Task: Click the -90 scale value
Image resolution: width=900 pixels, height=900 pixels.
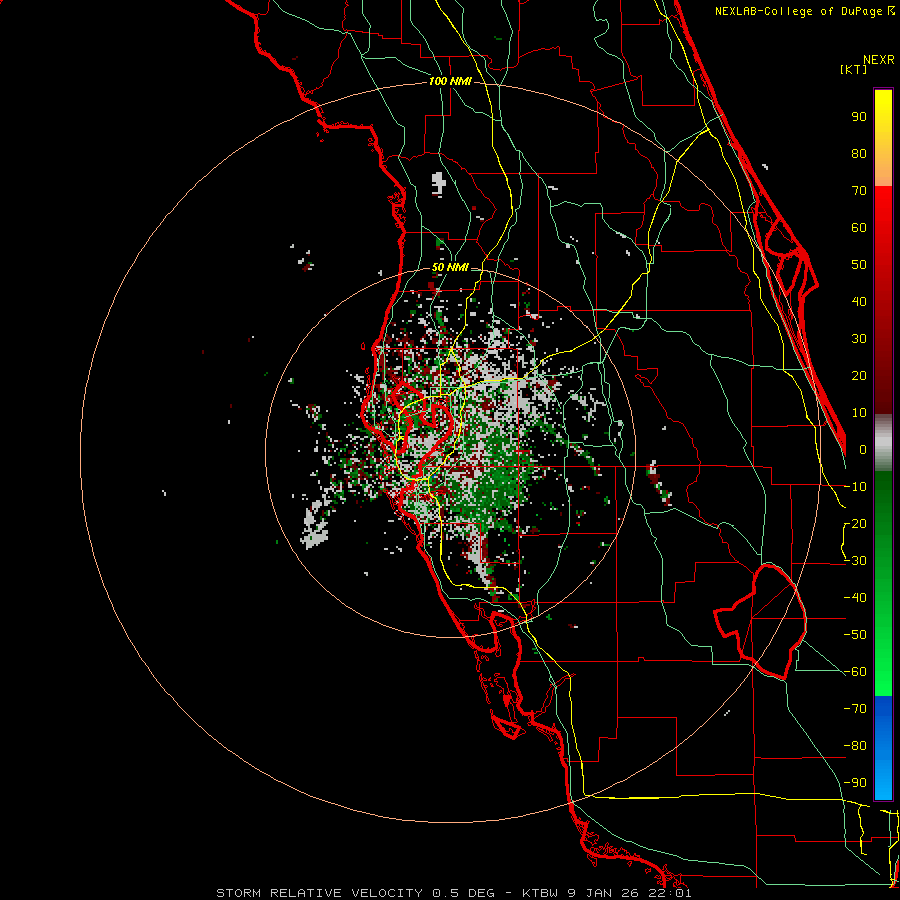Action: click(855, 782)
